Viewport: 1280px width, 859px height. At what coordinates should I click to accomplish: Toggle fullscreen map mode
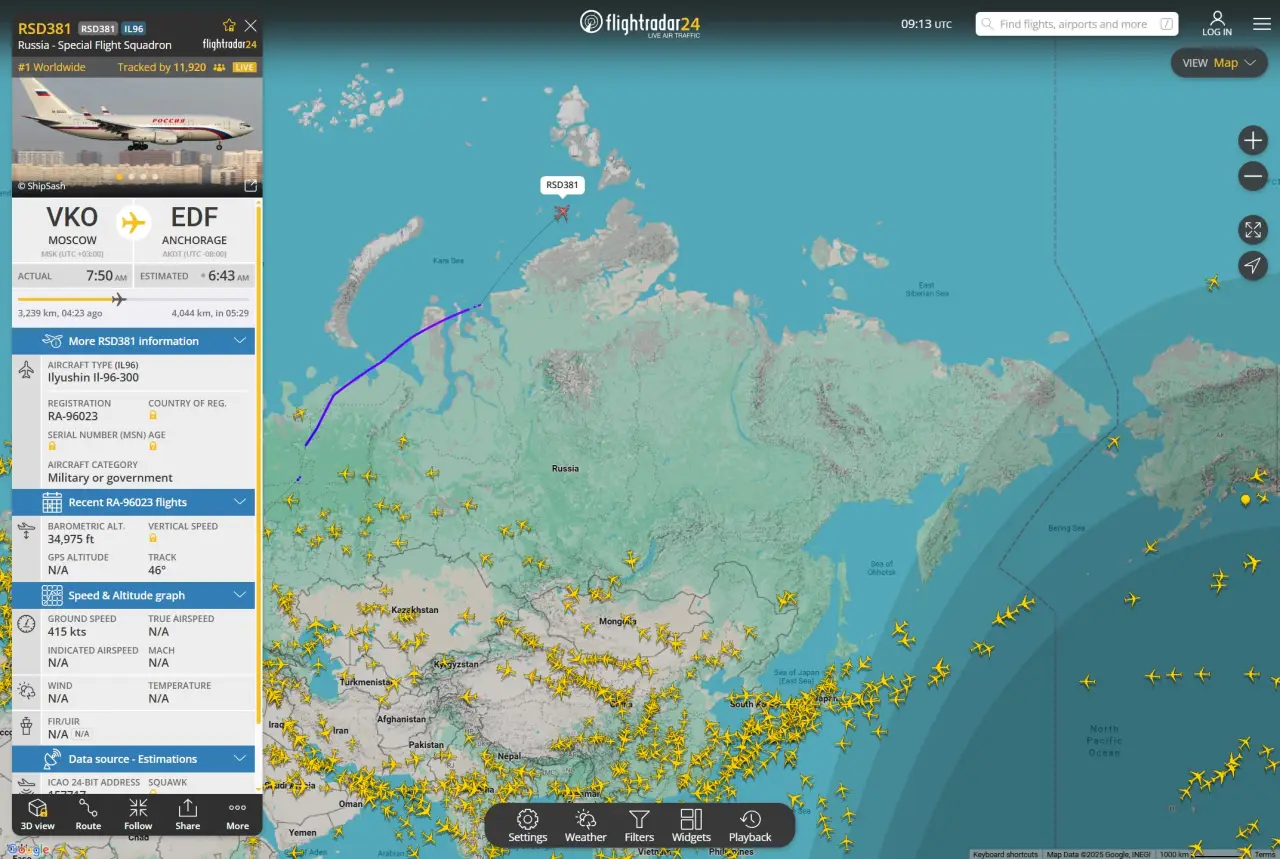pyautogui.click(x=1253, y=230)
